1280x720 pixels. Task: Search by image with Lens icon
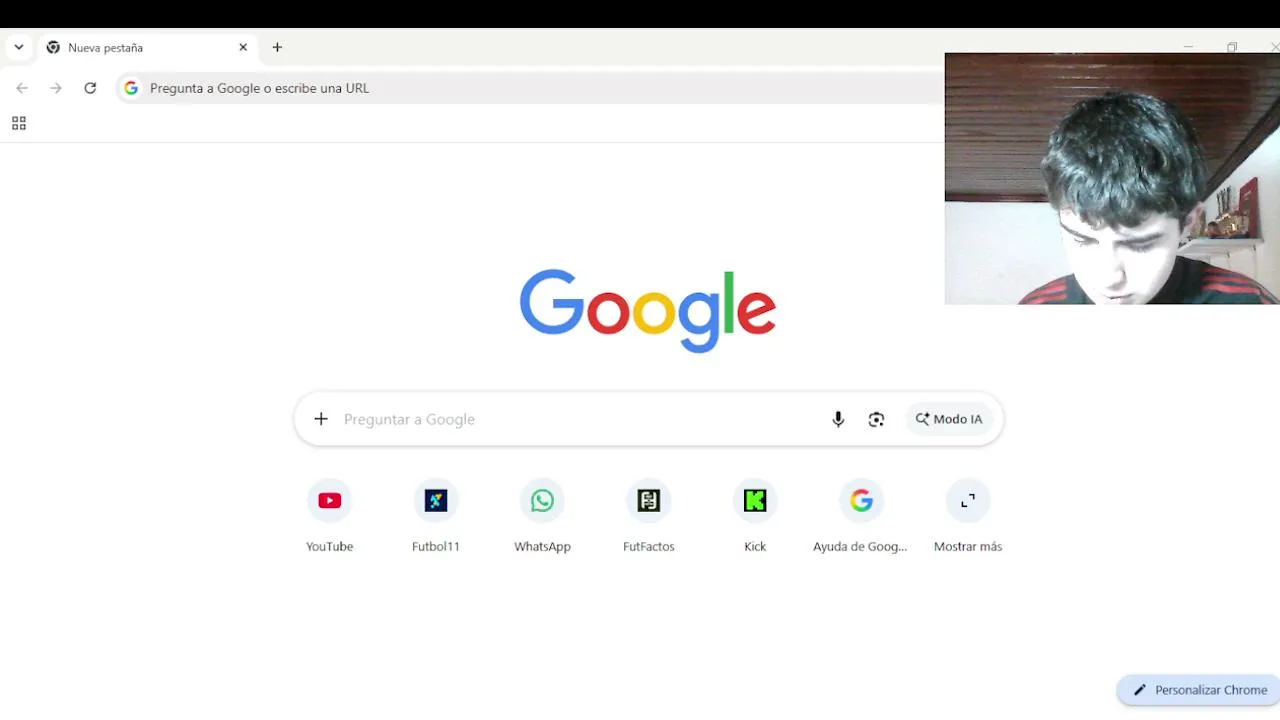click(x=876, y=419)
